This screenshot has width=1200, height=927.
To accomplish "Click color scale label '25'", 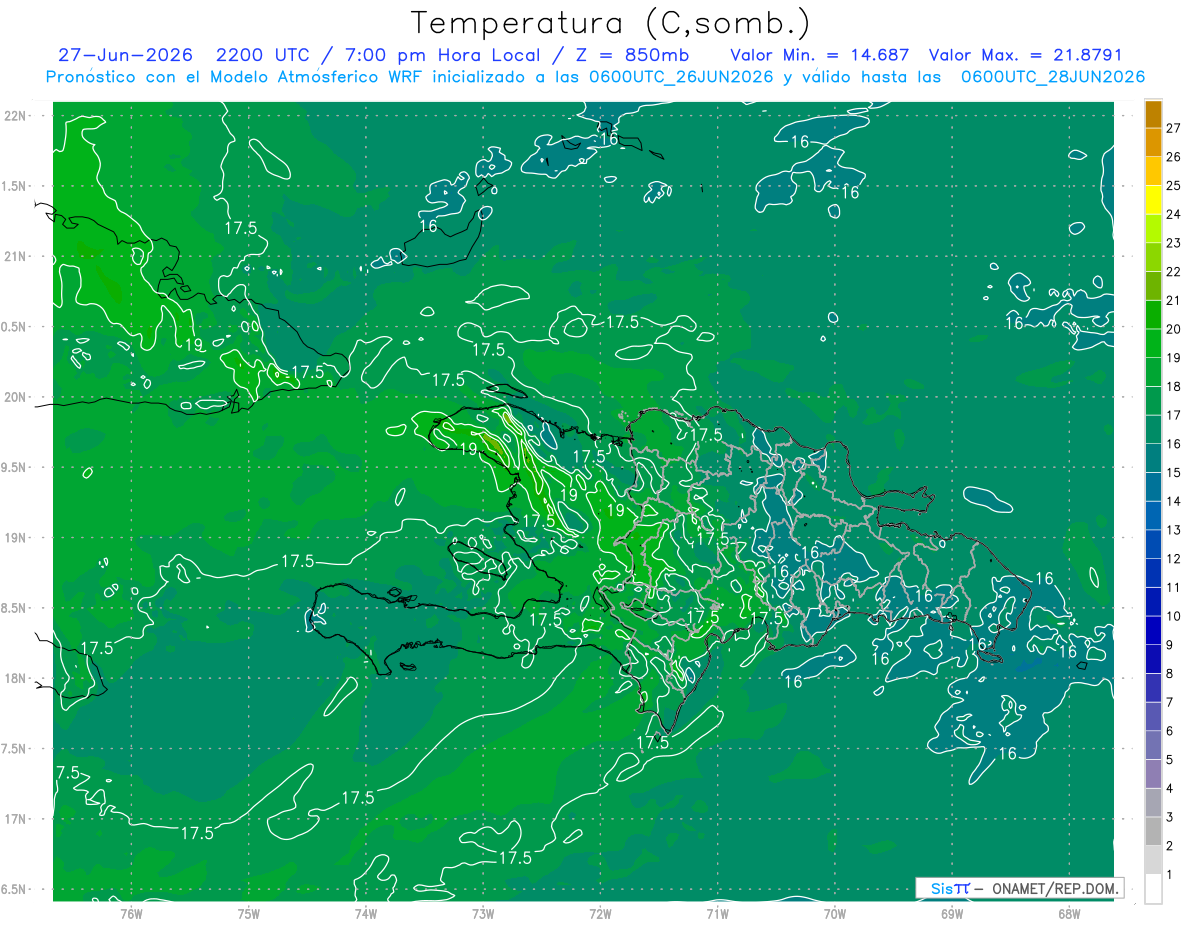I will pyautogui.click(x=1174, y=185).
